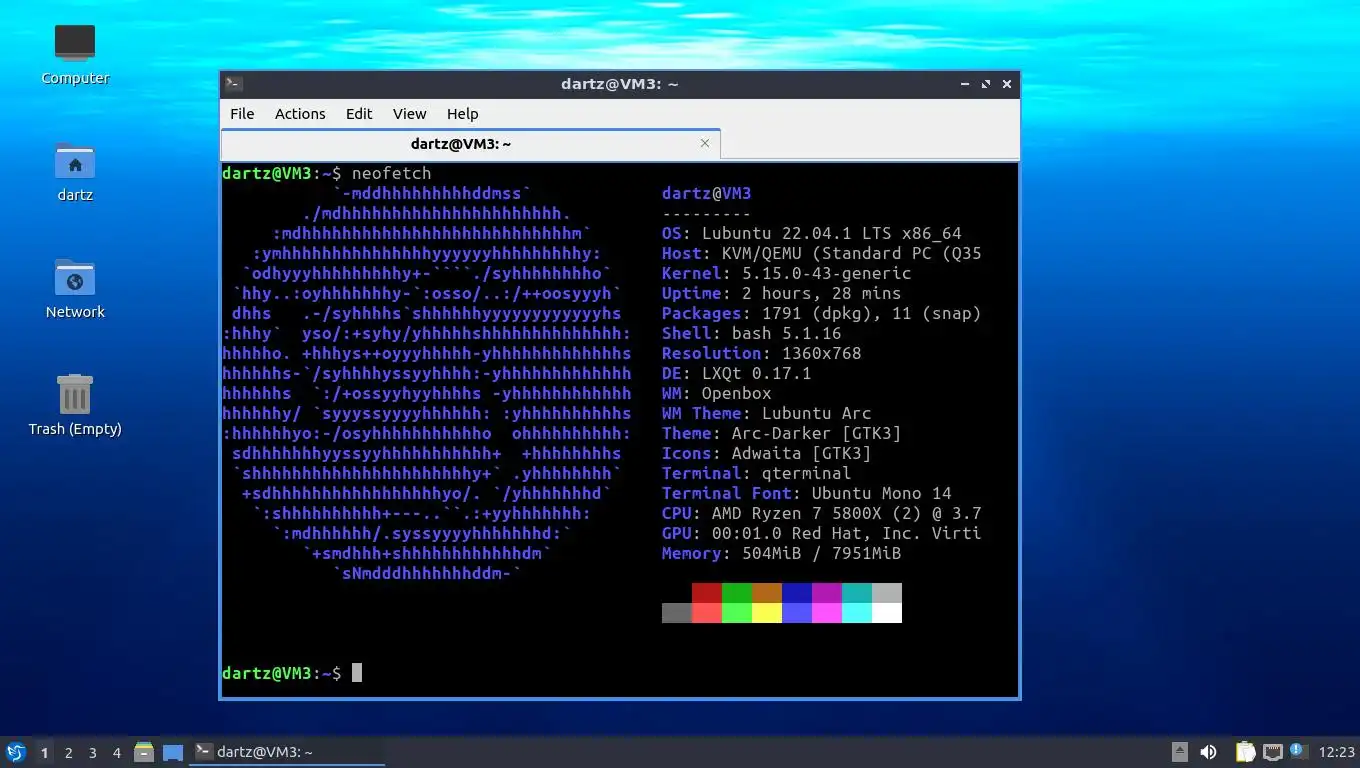Click the 'Icons: Adwaita [GTK3]' line
This screenshot has width=1360, height=768.
click(766, 453)
